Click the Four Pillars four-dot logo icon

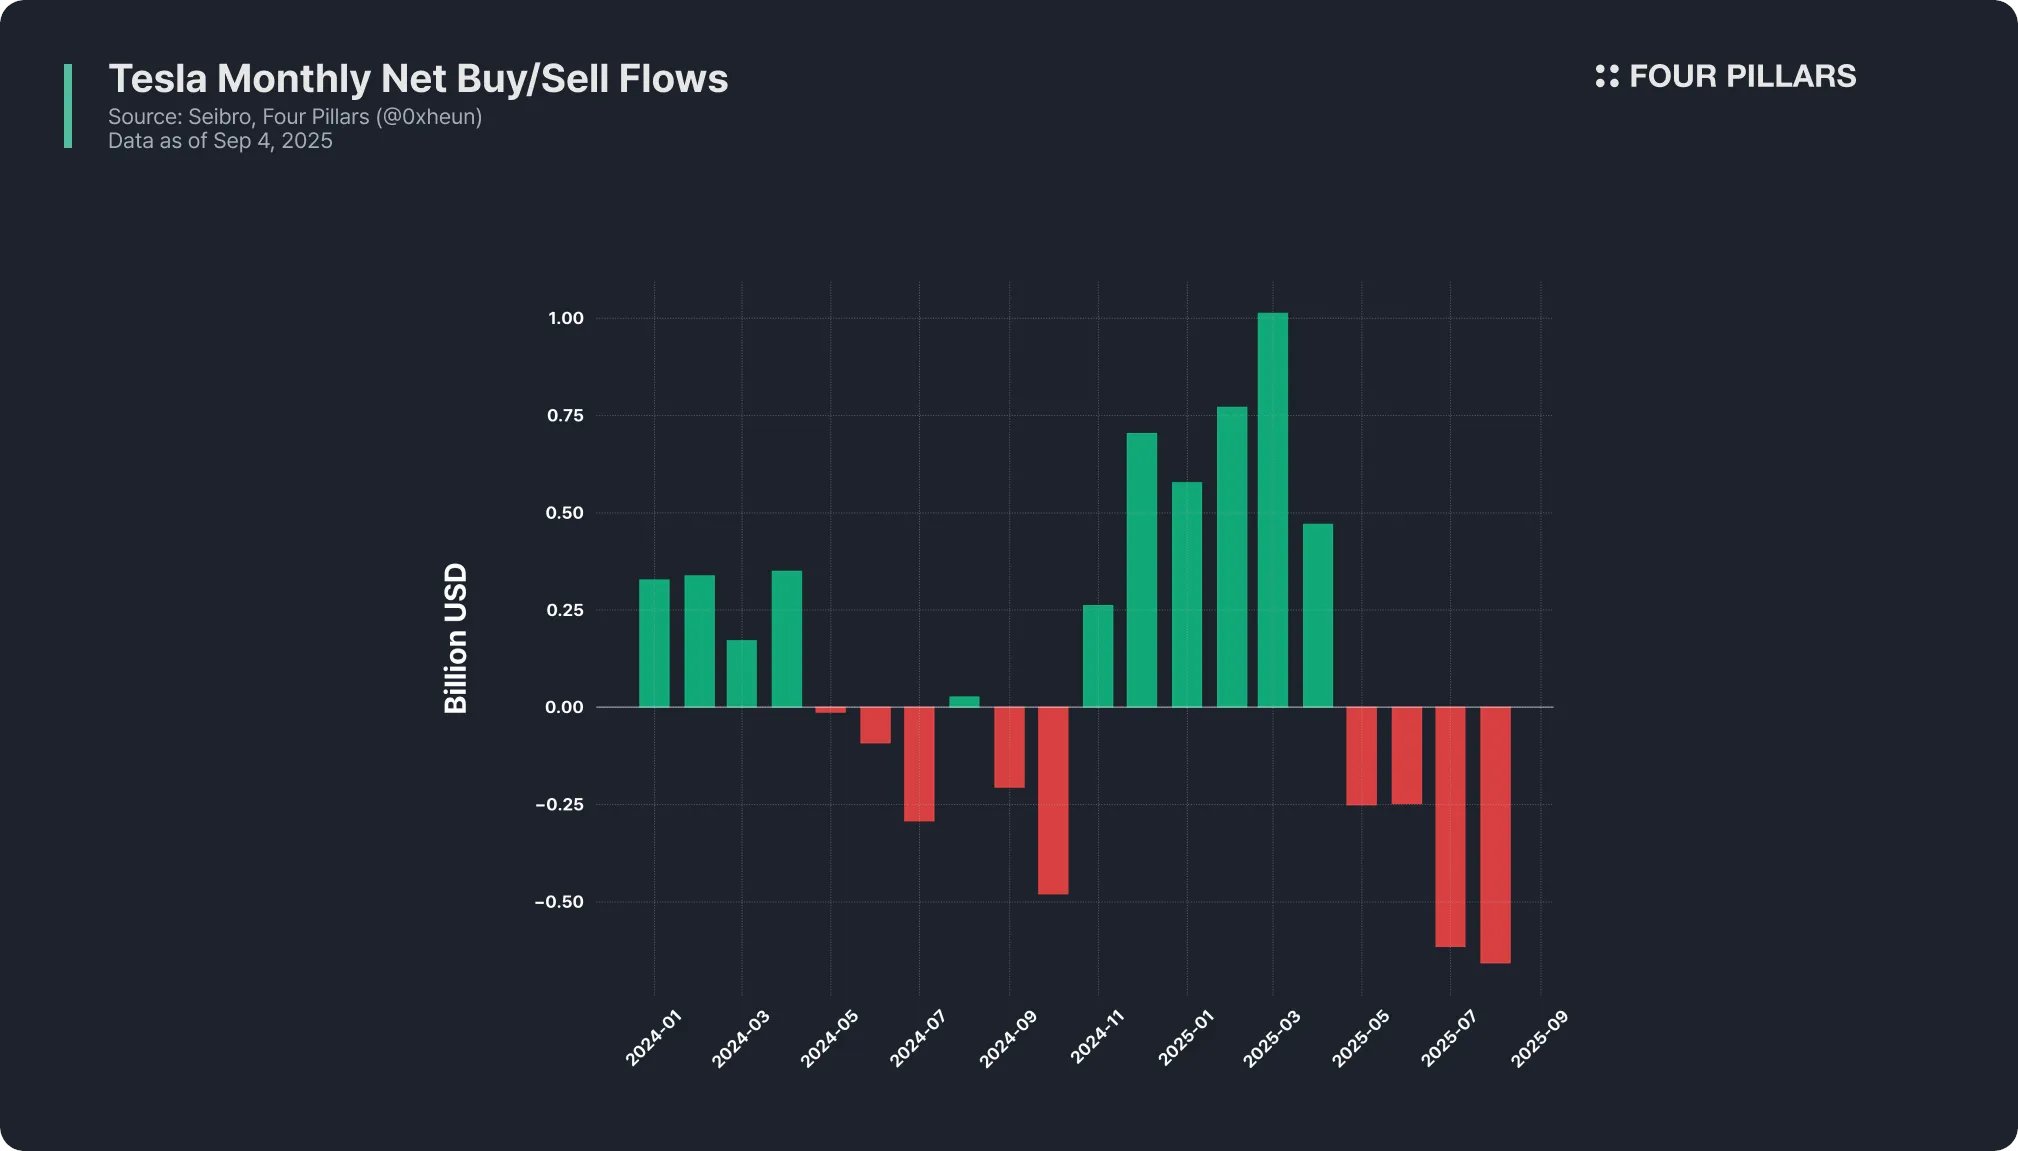click(1606, 76)
